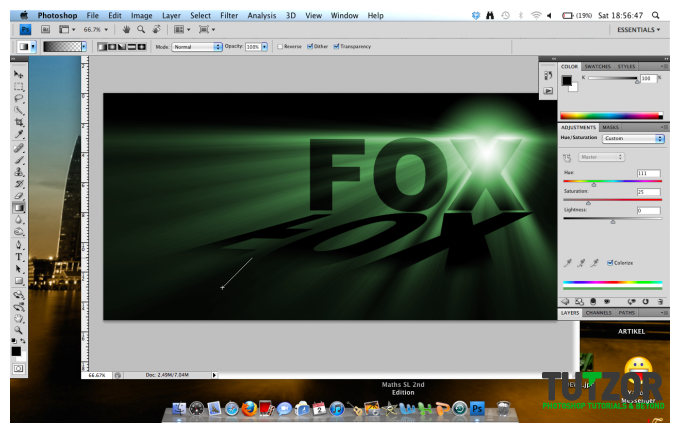The width and height of the screenshot is (680, 433).
Task: Select the Eraser tool
Action: (x=19, y=196)
